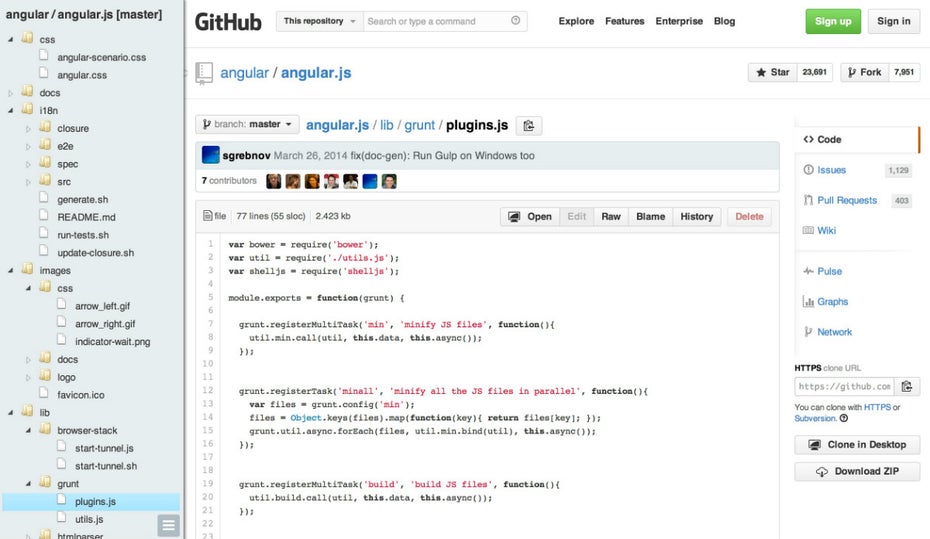The width and height of the screenshot is (930, 539).
Task: Star the angular.js repository
Action: tap(773, 72)
